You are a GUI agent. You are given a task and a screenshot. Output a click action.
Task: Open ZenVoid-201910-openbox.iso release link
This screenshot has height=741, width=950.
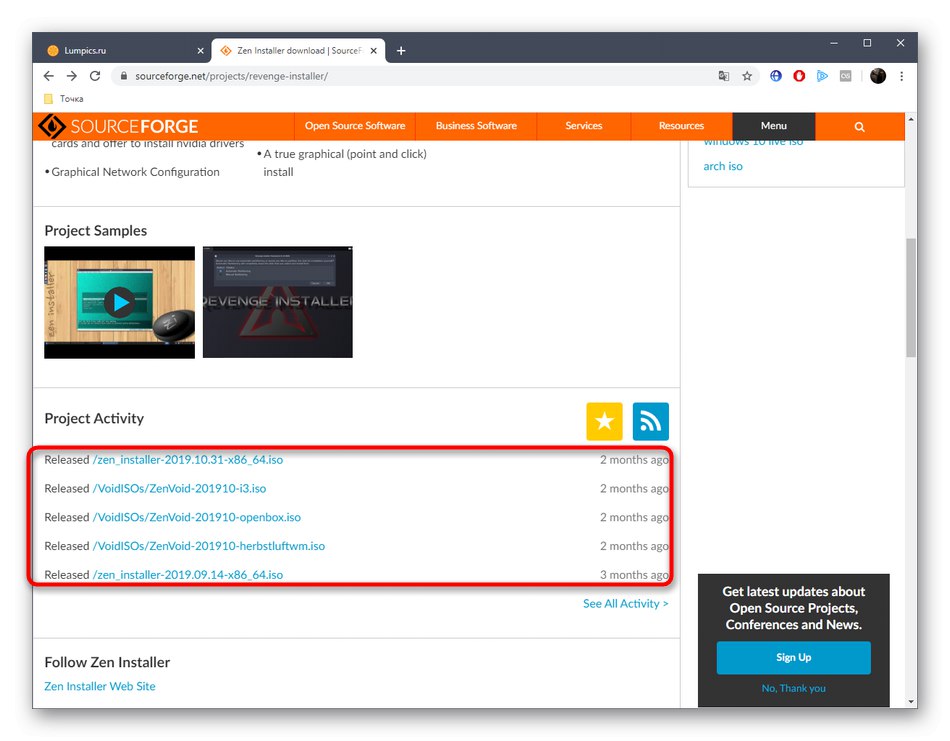pos(197,517)
